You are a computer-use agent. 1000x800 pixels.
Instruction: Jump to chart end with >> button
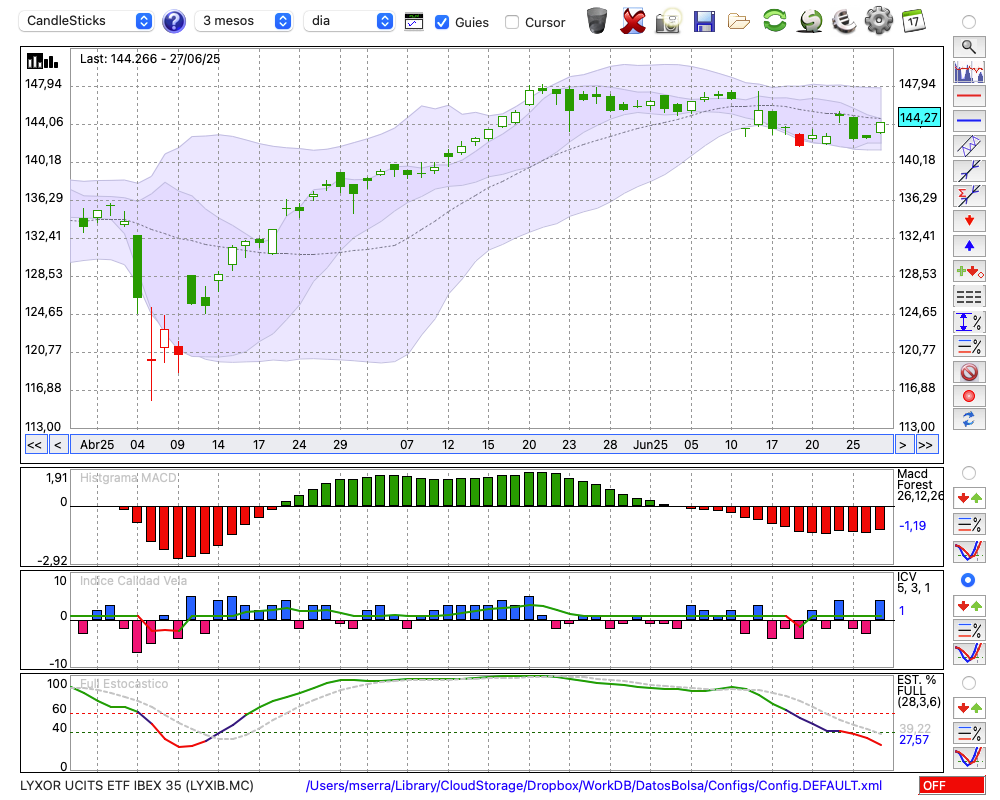pyautogui.click(x=925, y=445)
